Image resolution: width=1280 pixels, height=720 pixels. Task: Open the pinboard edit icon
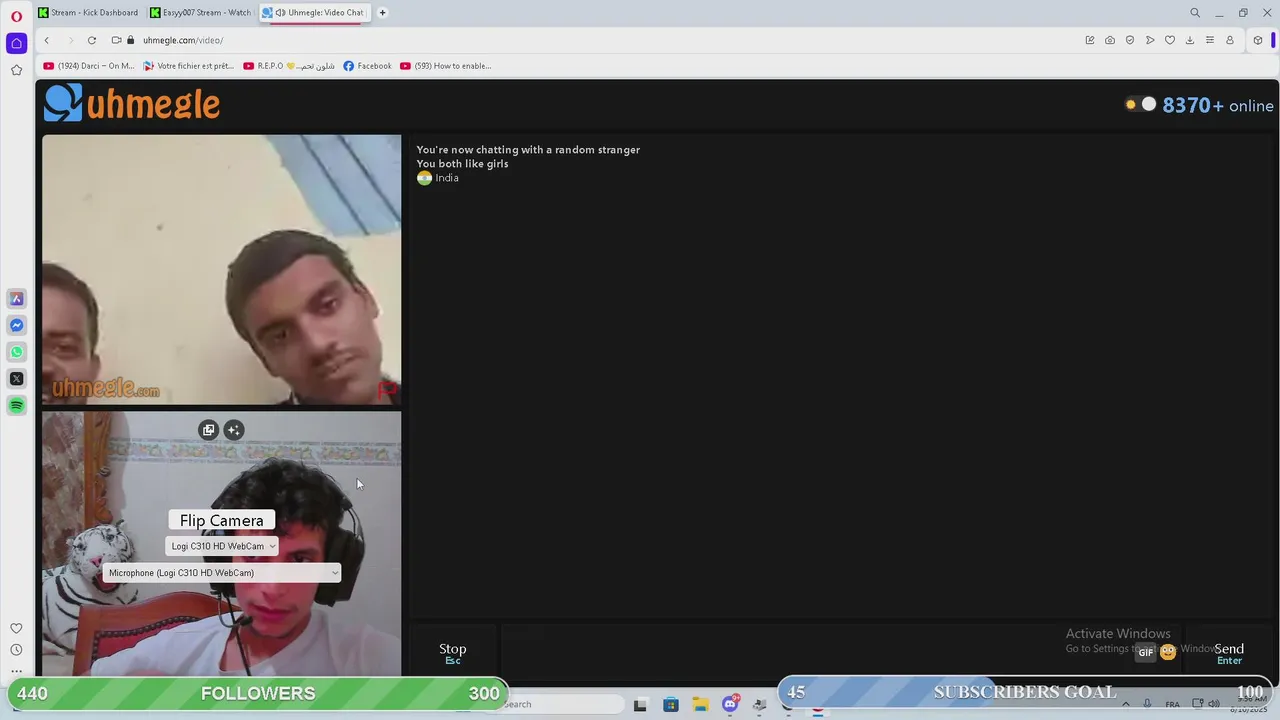point(1090,40)
